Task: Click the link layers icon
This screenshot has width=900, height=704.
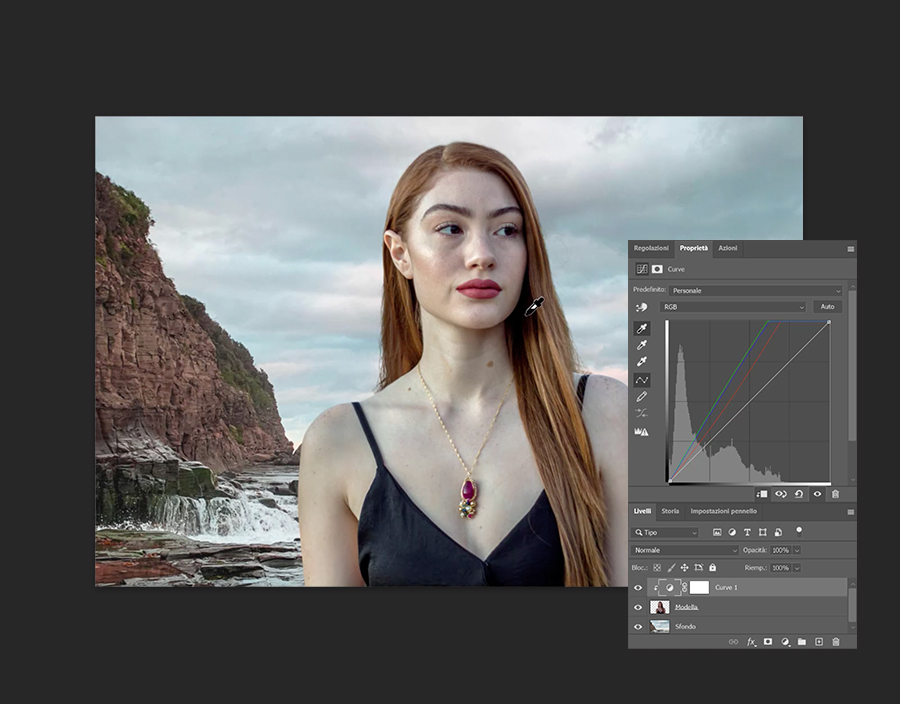Action: point(733,642)
